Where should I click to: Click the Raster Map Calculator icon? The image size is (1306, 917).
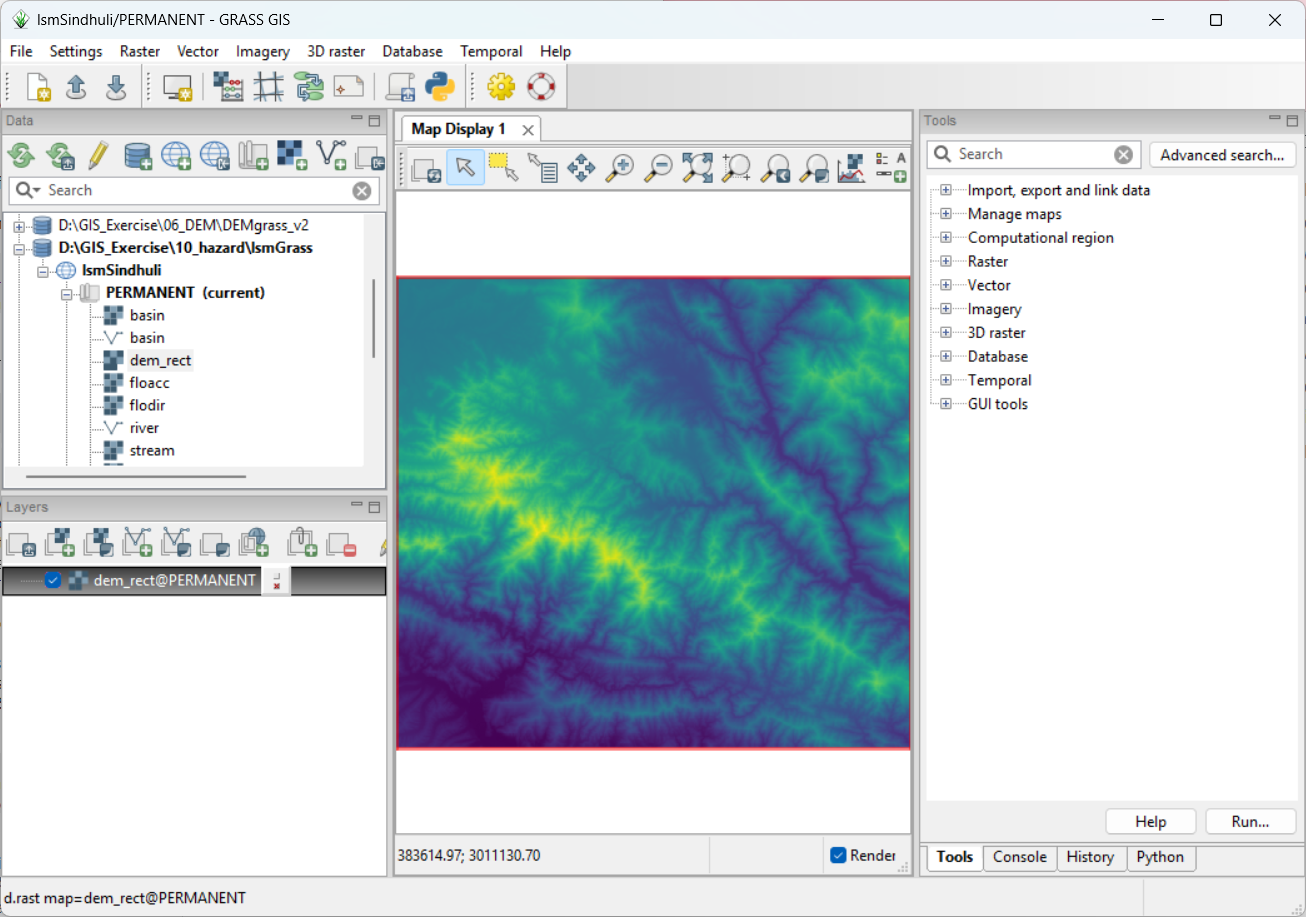(229, 87)
